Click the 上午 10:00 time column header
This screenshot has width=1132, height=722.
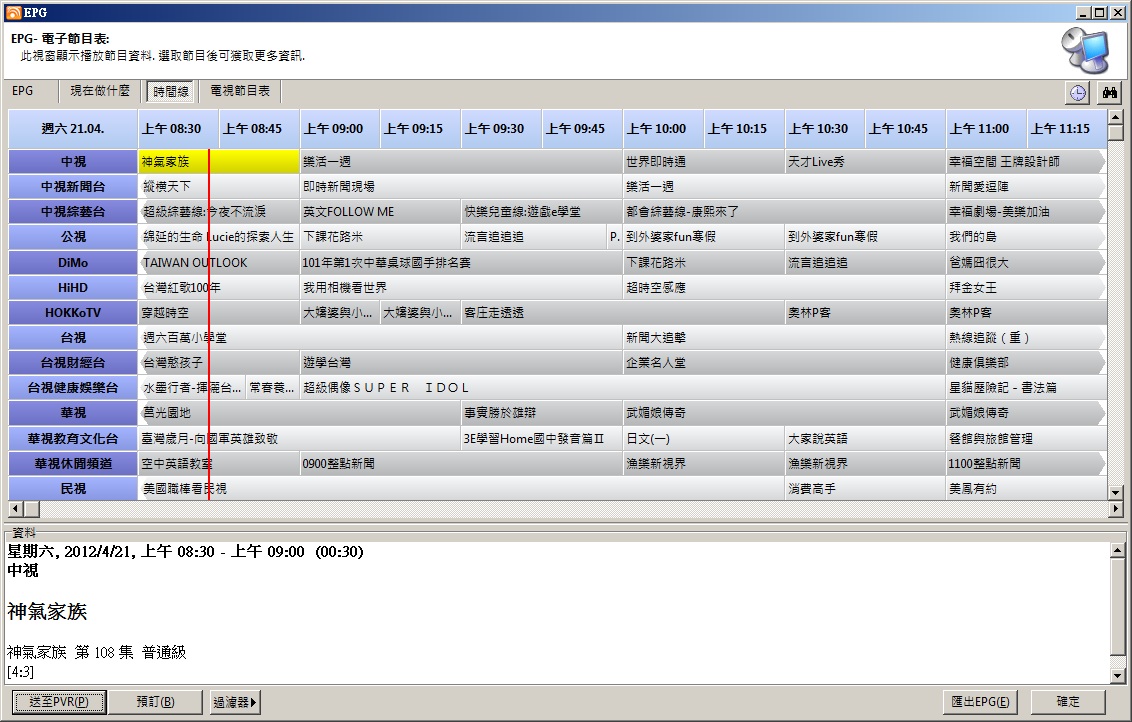tap(663, 129)
